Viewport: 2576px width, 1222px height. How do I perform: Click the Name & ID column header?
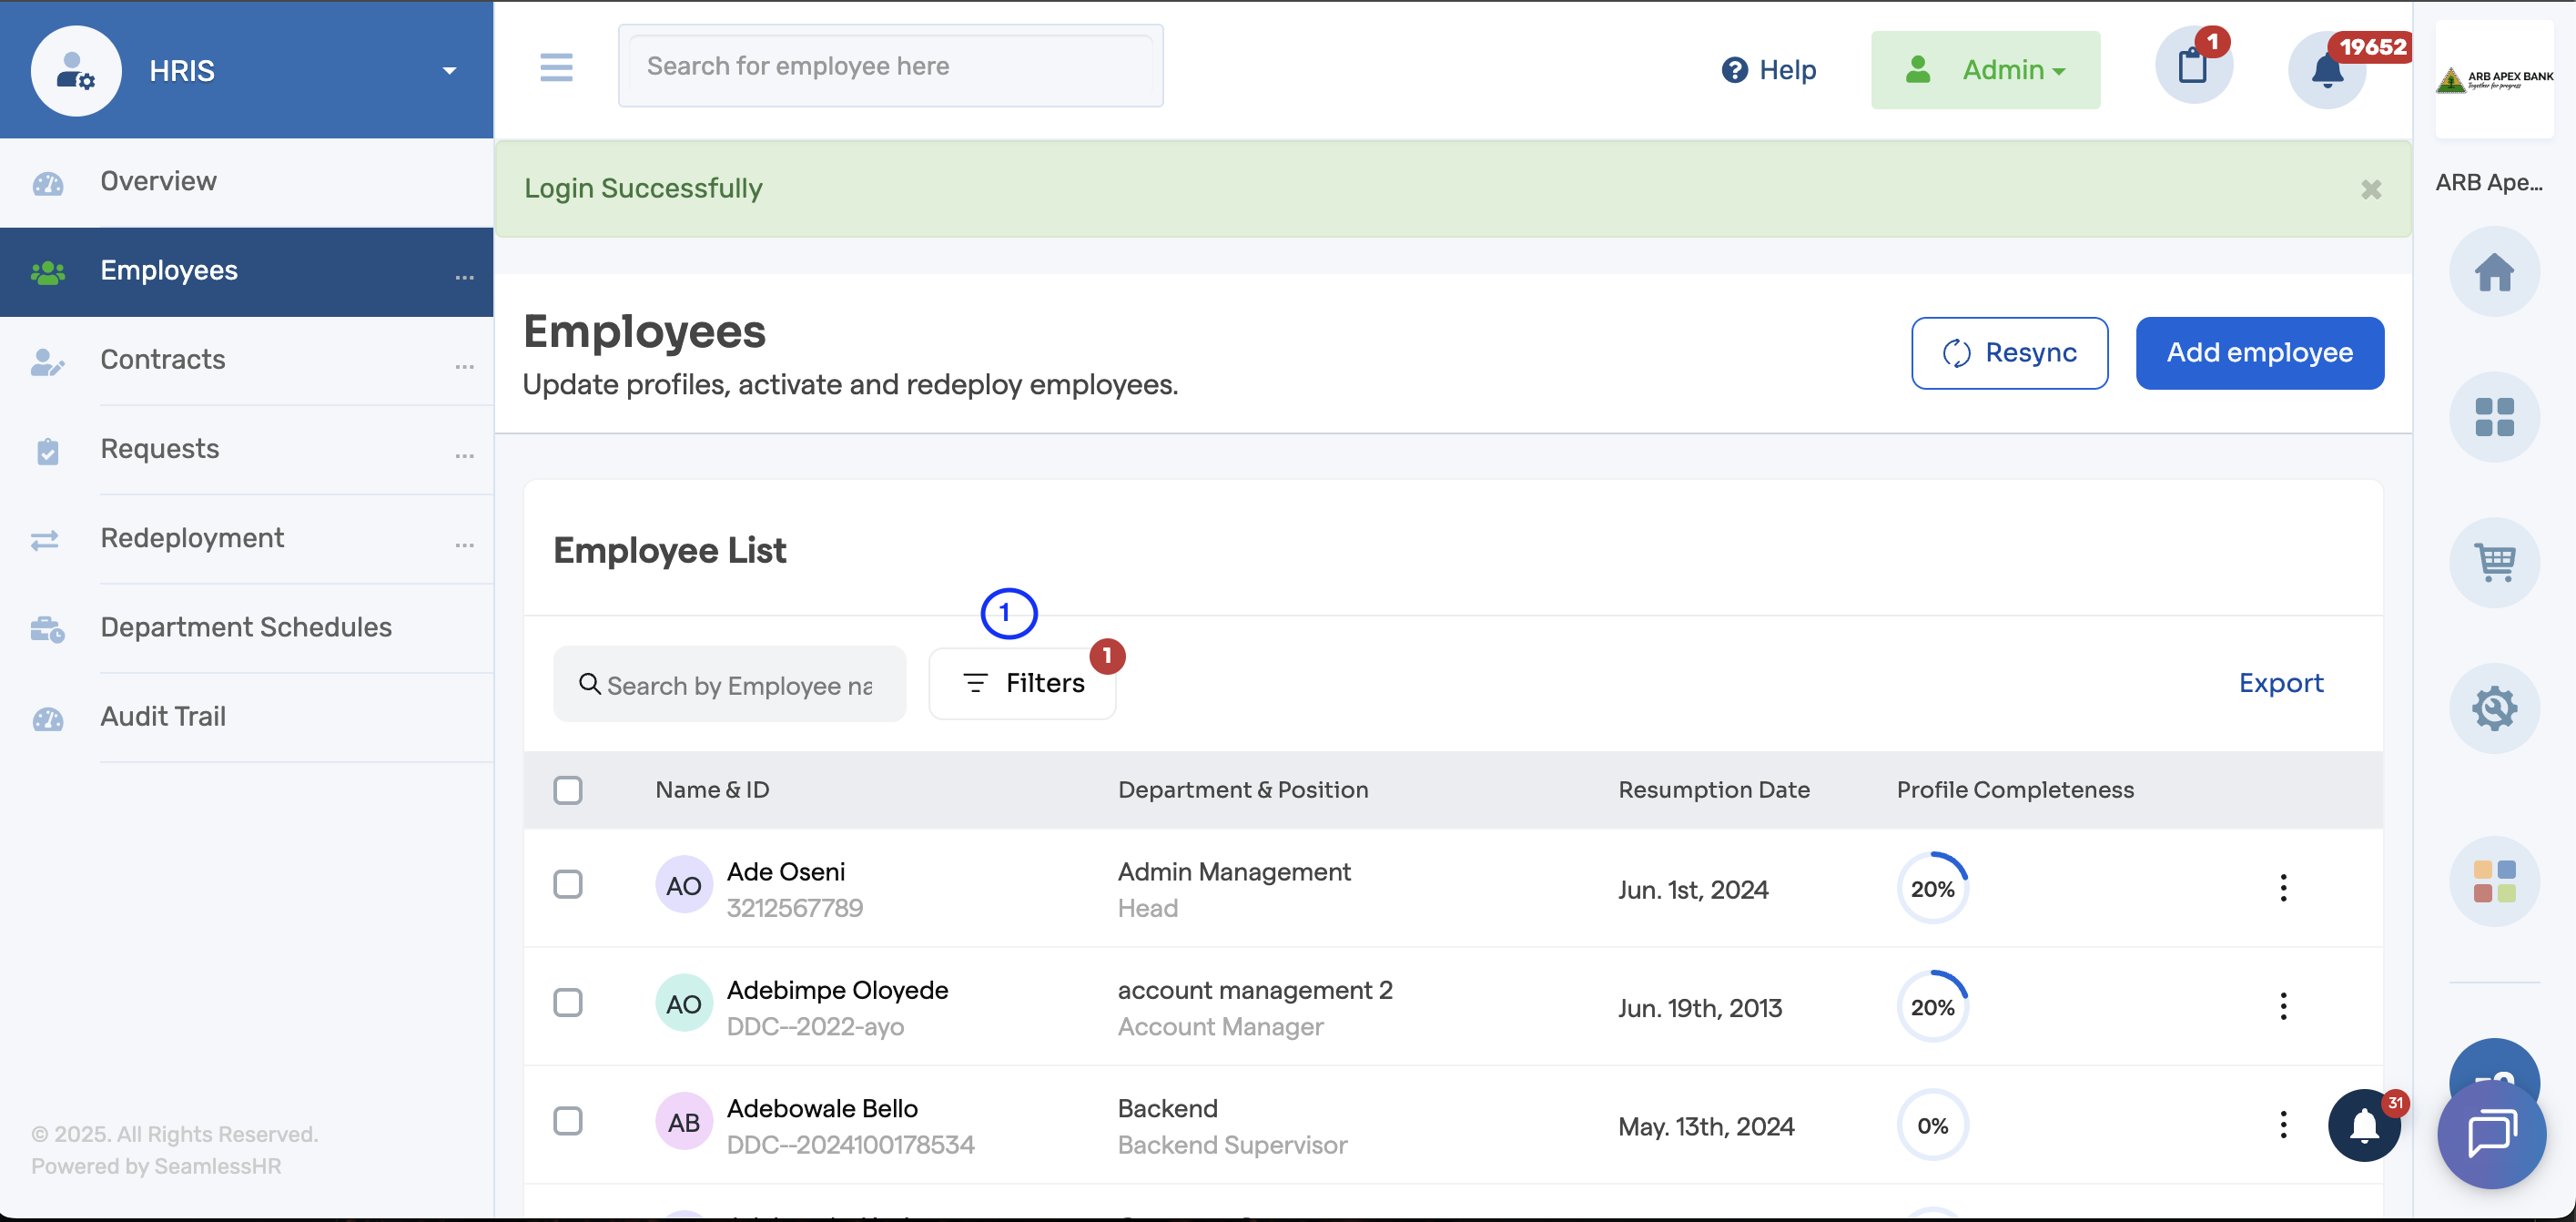point(712,790)
